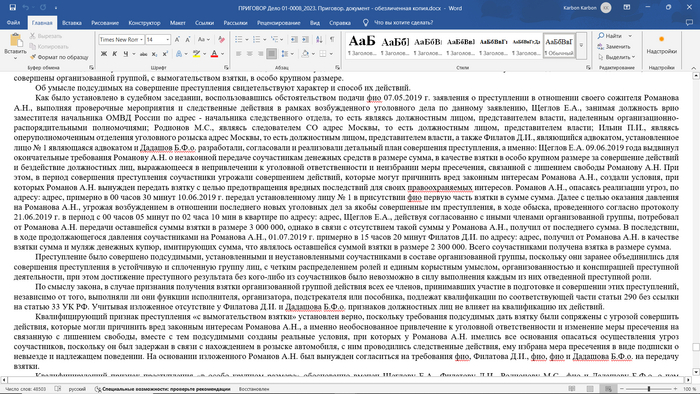Switch to the Рецензирование tab

click(279, 23)
